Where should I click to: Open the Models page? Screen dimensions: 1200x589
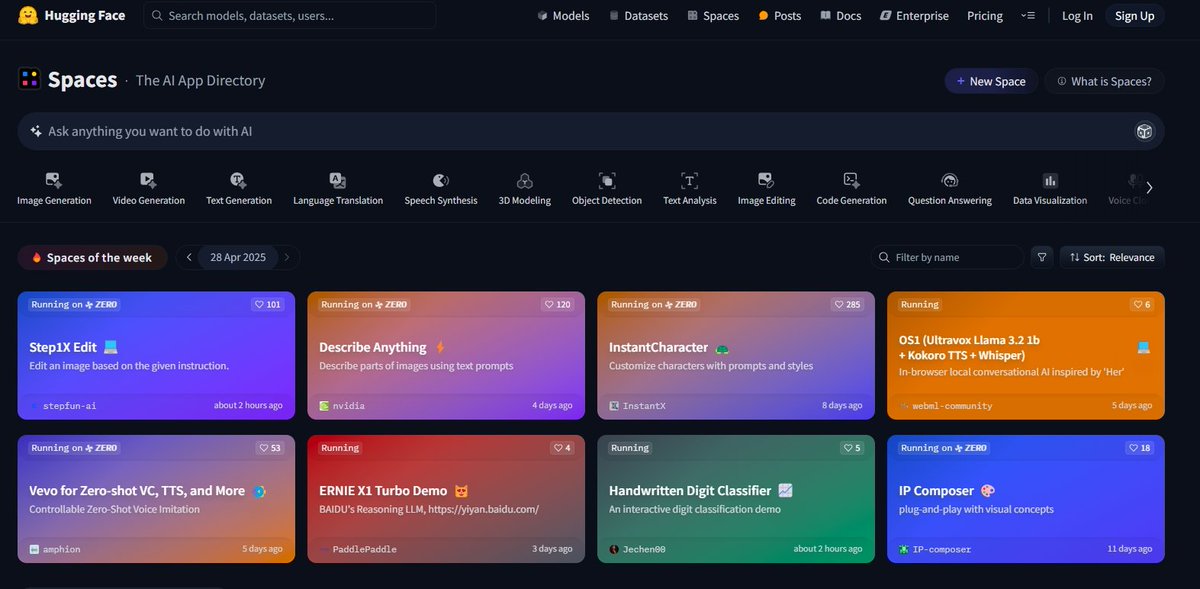point(563,16)
